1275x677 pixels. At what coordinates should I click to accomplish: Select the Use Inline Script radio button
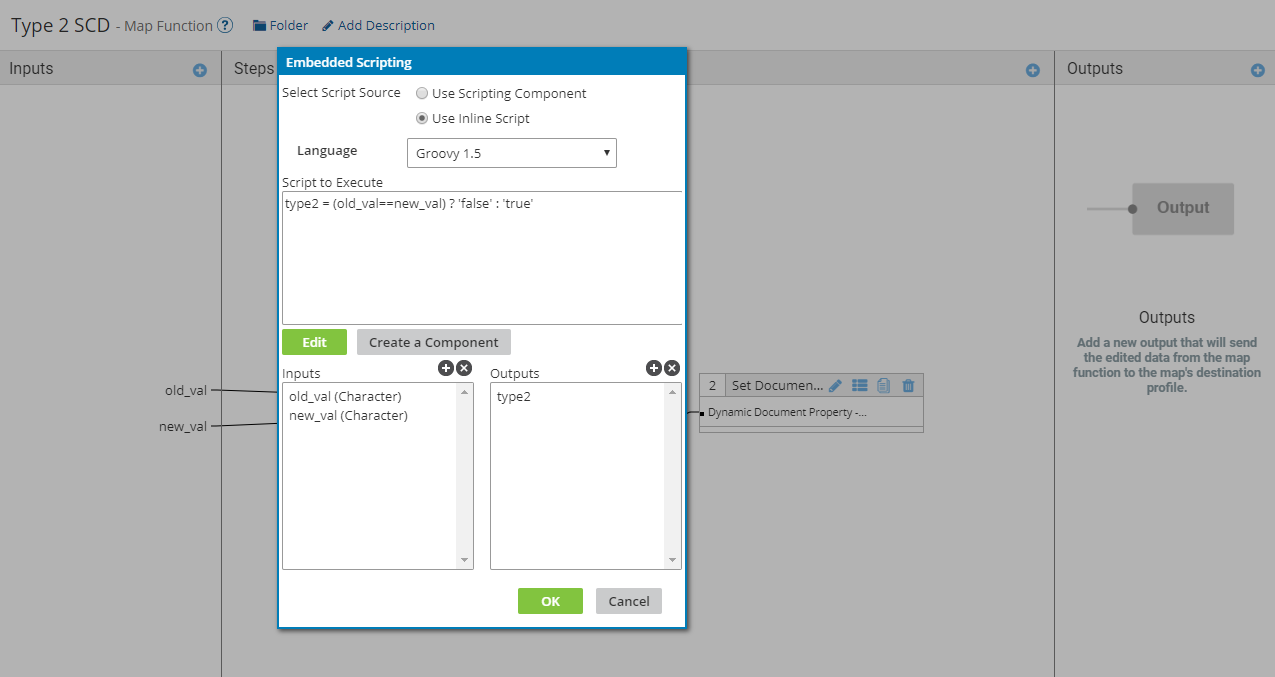click(x=422, y=119)
